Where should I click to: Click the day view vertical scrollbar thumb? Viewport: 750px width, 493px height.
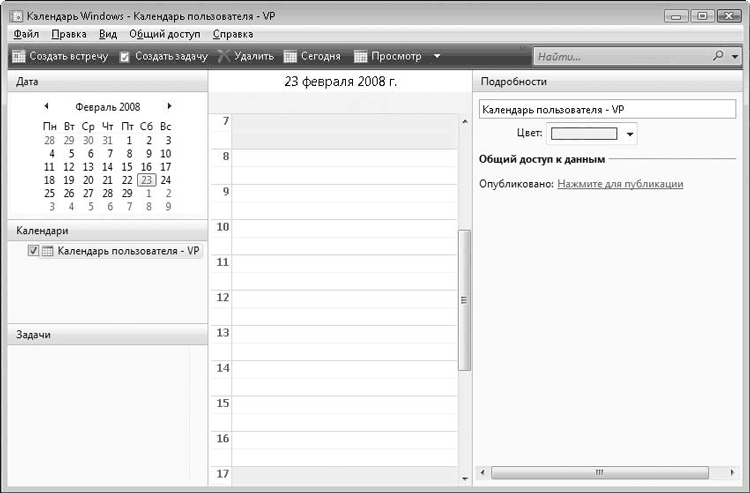click(464, 300)
